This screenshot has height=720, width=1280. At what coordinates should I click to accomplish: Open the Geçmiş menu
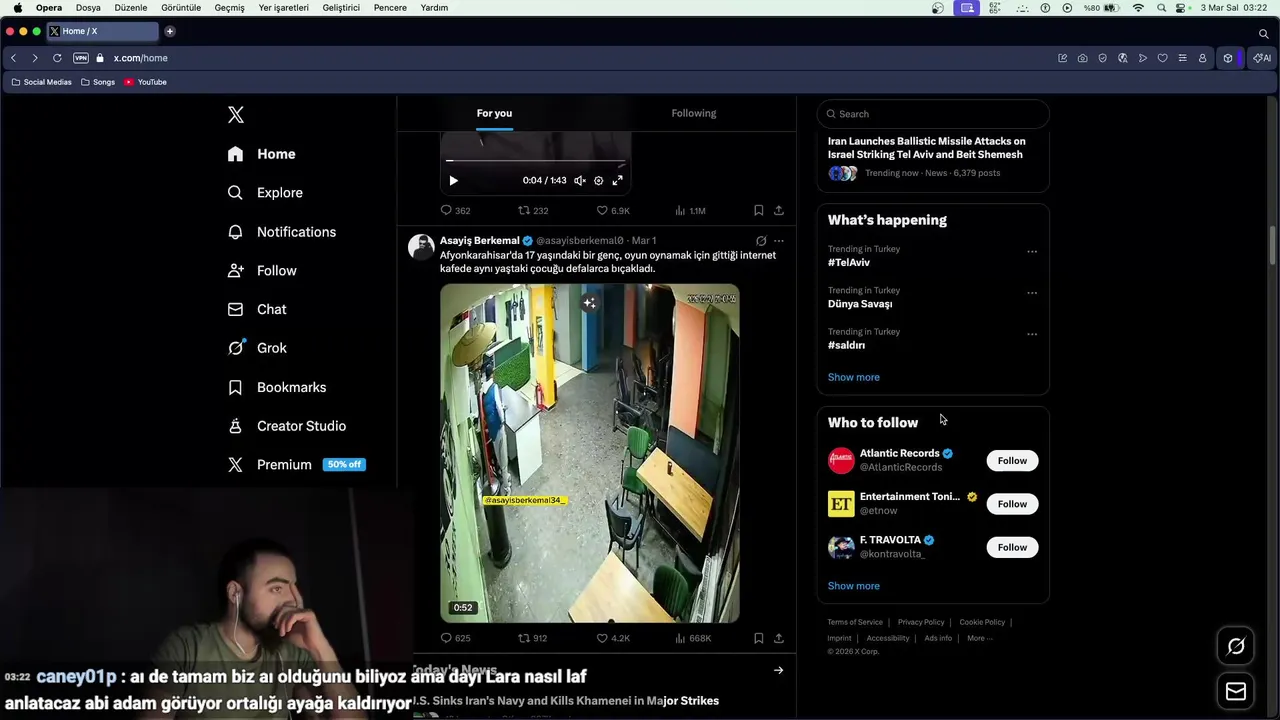[229, 8]
